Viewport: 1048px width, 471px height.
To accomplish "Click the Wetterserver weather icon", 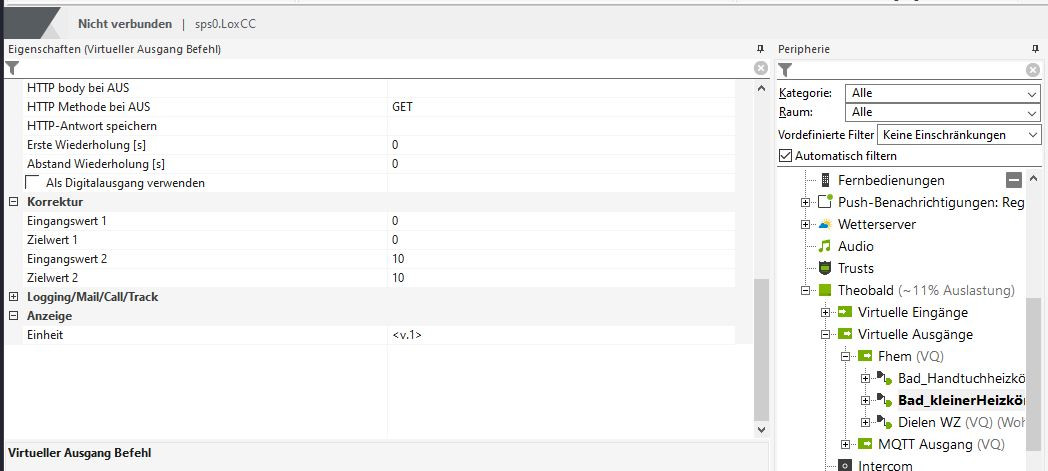I will pyautogui.click(x=825, y=224).
